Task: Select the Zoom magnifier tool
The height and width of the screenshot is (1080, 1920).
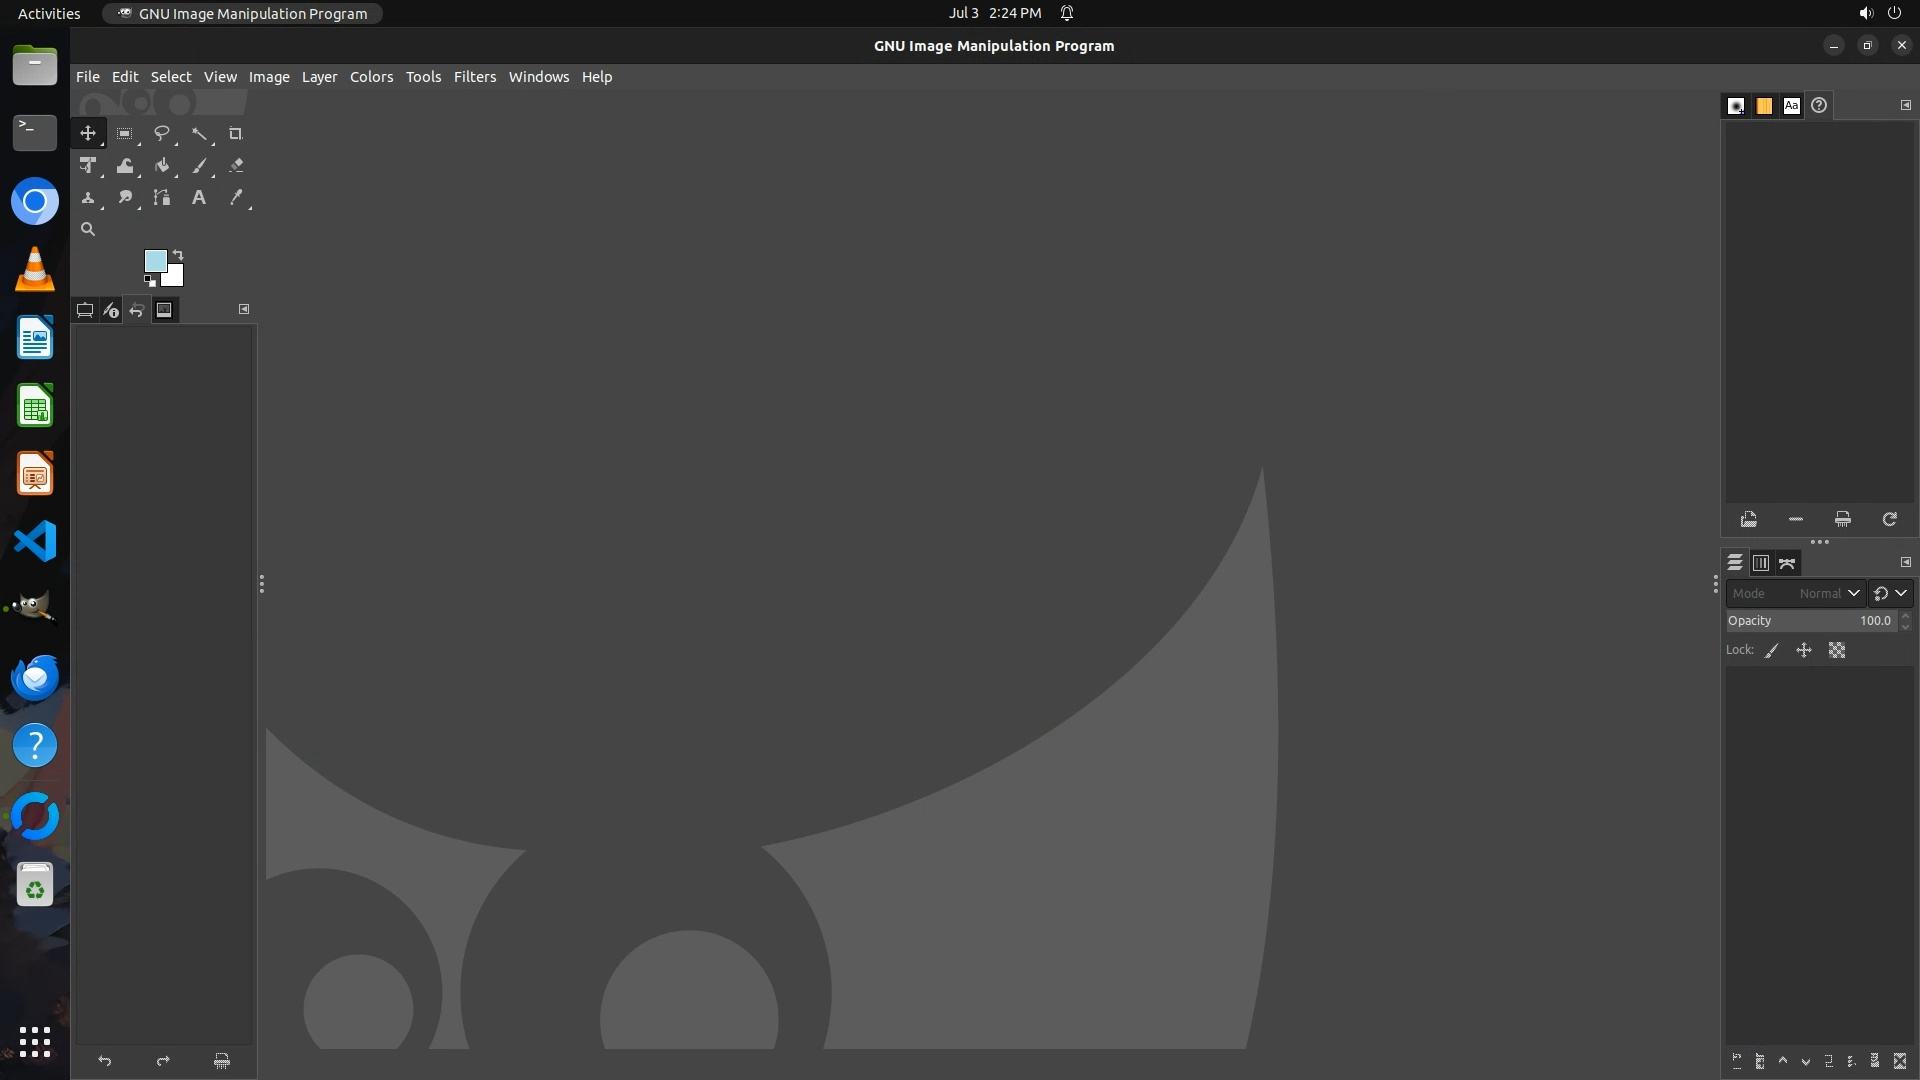Action: [x=88, y=230]
